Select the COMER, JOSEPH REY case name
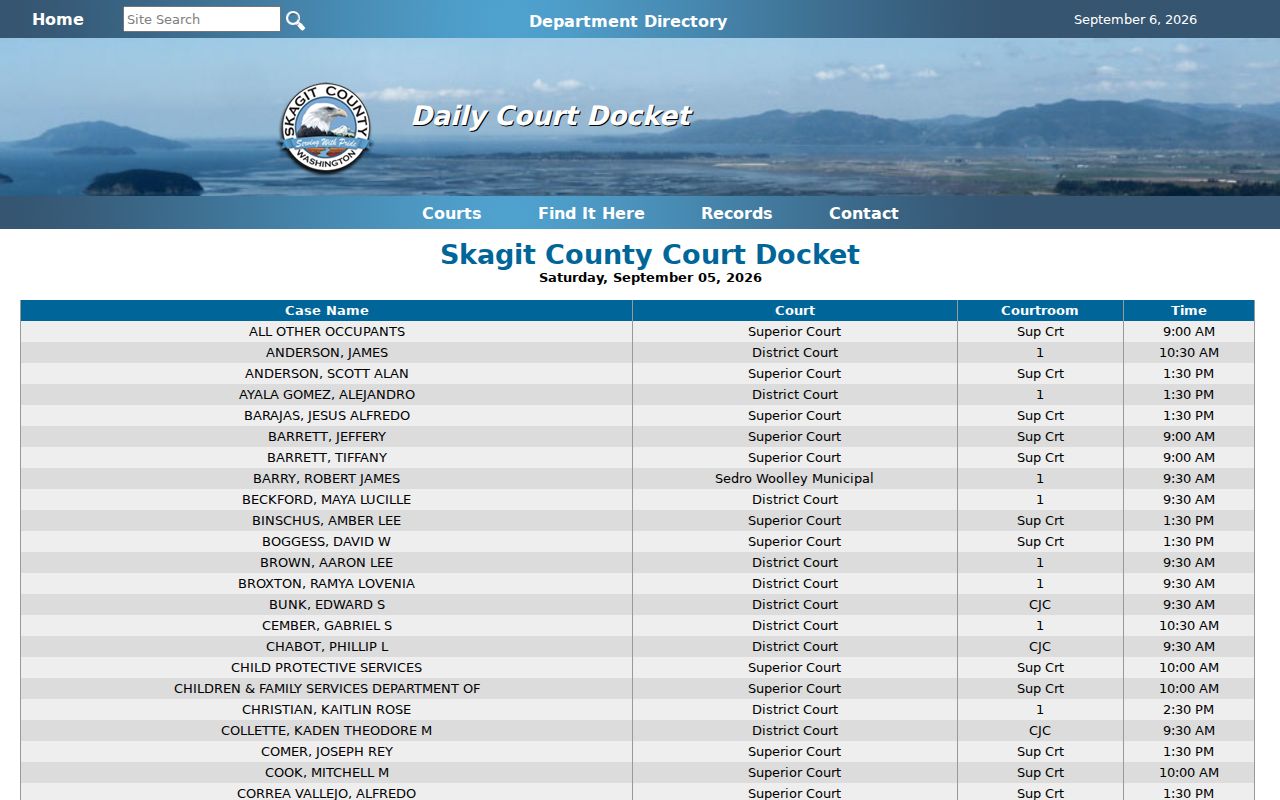 point(327,751)
